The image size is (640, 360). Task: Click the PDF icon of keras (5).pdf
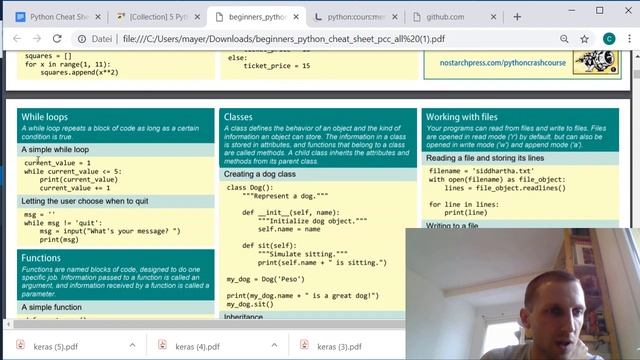click(20, 345)
